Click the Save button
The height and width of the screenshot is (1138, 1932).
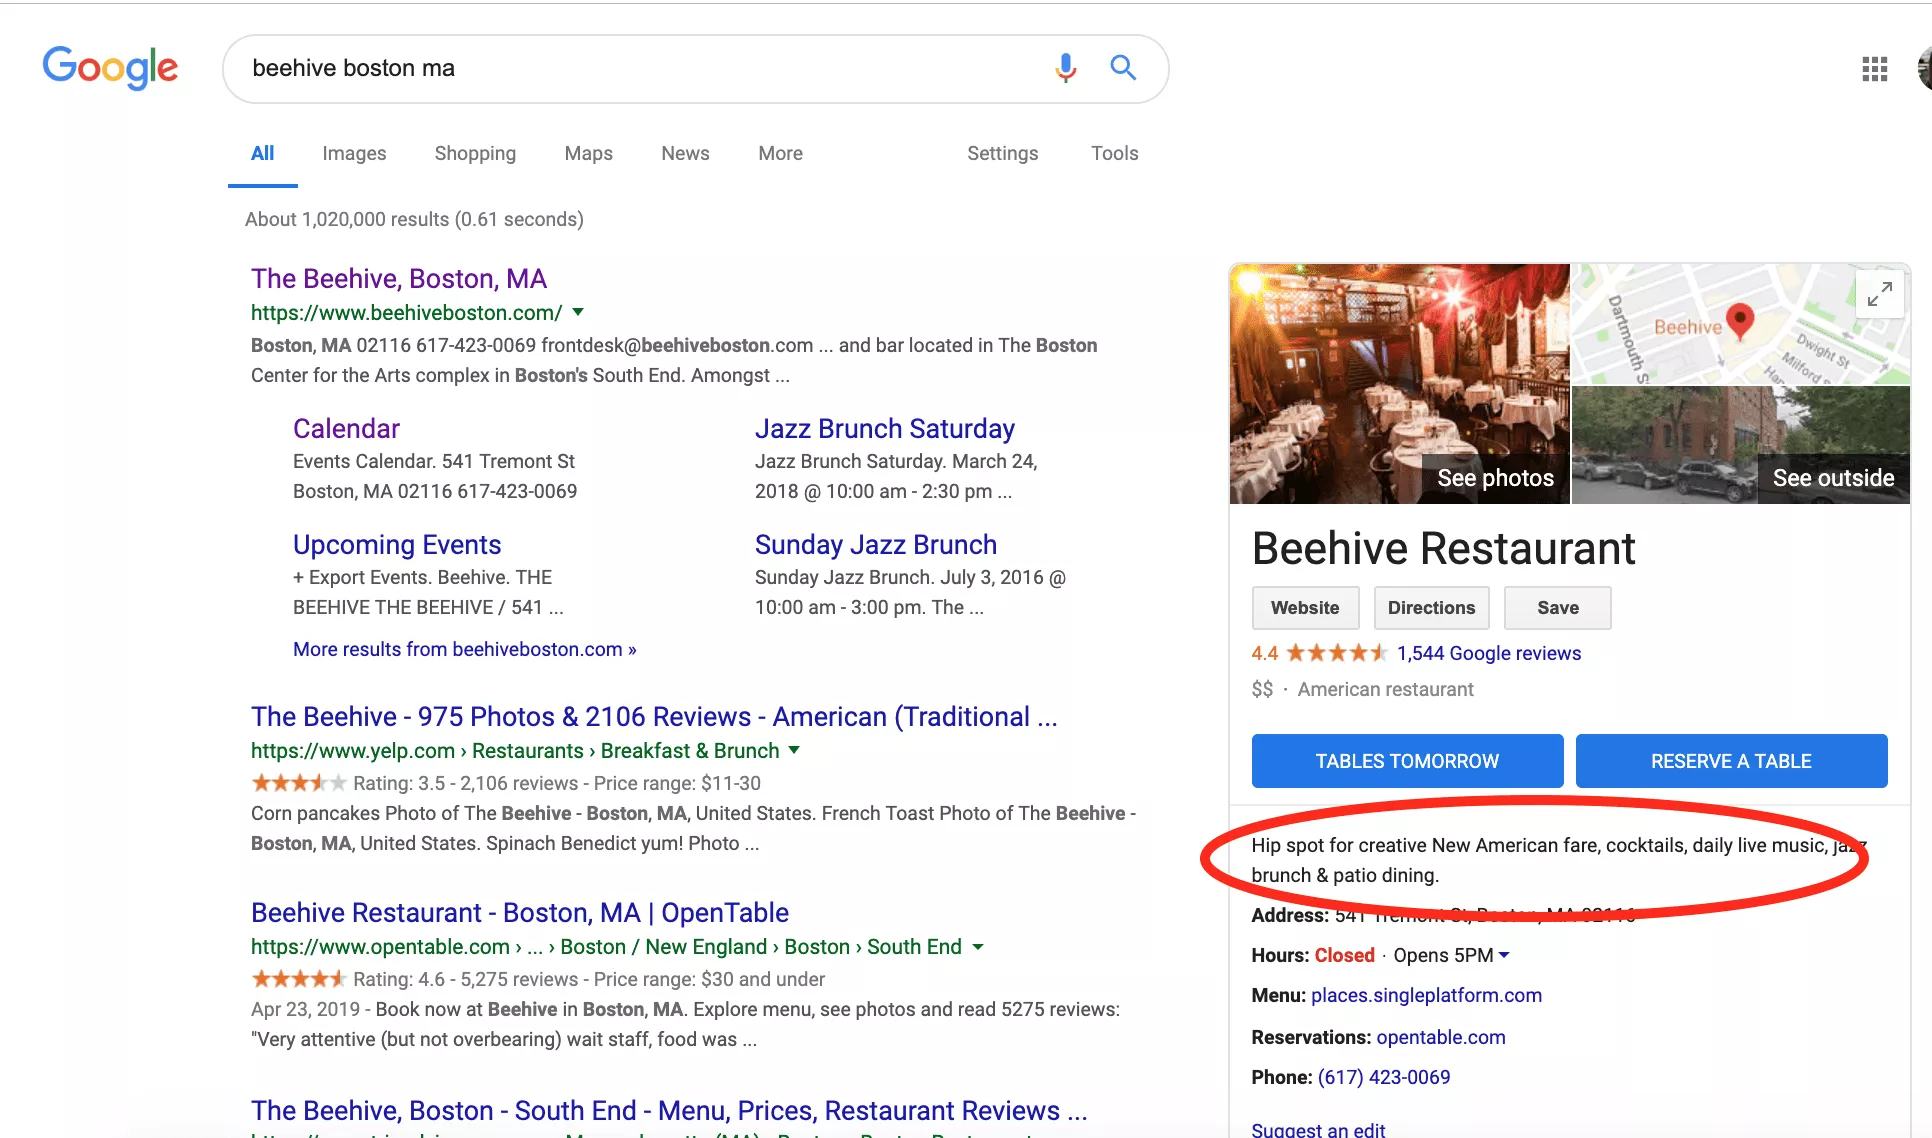pos(1557,608)
